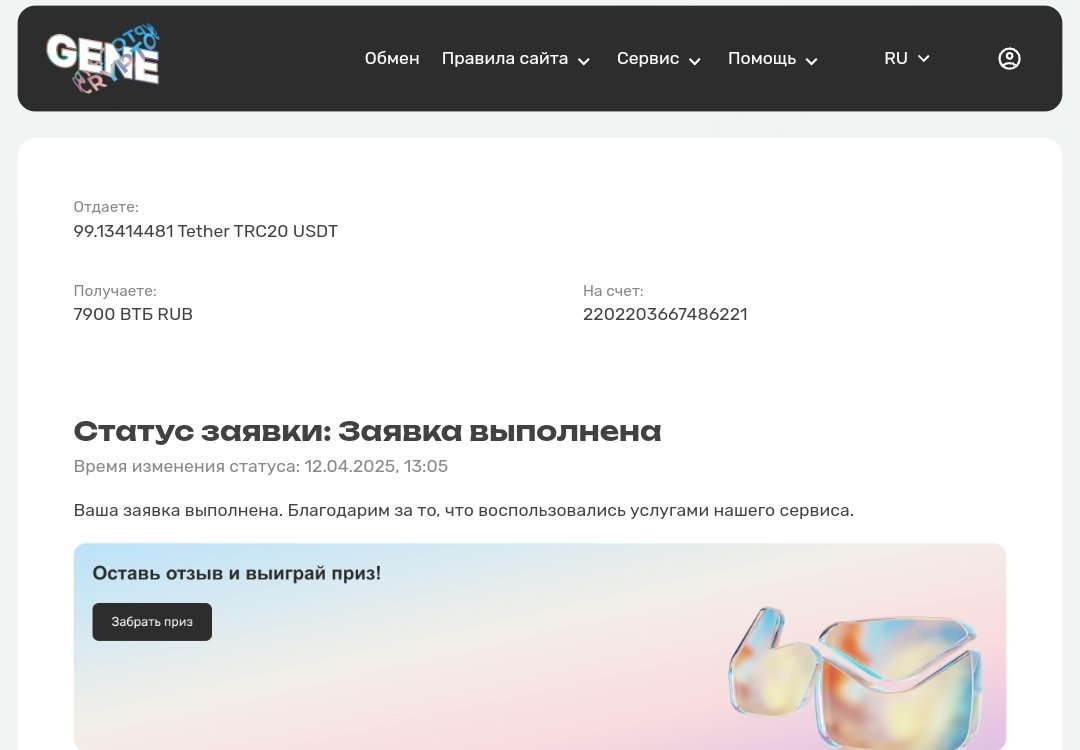Click the status time 12.04.2025, 13:05

(x=376, y=466)
